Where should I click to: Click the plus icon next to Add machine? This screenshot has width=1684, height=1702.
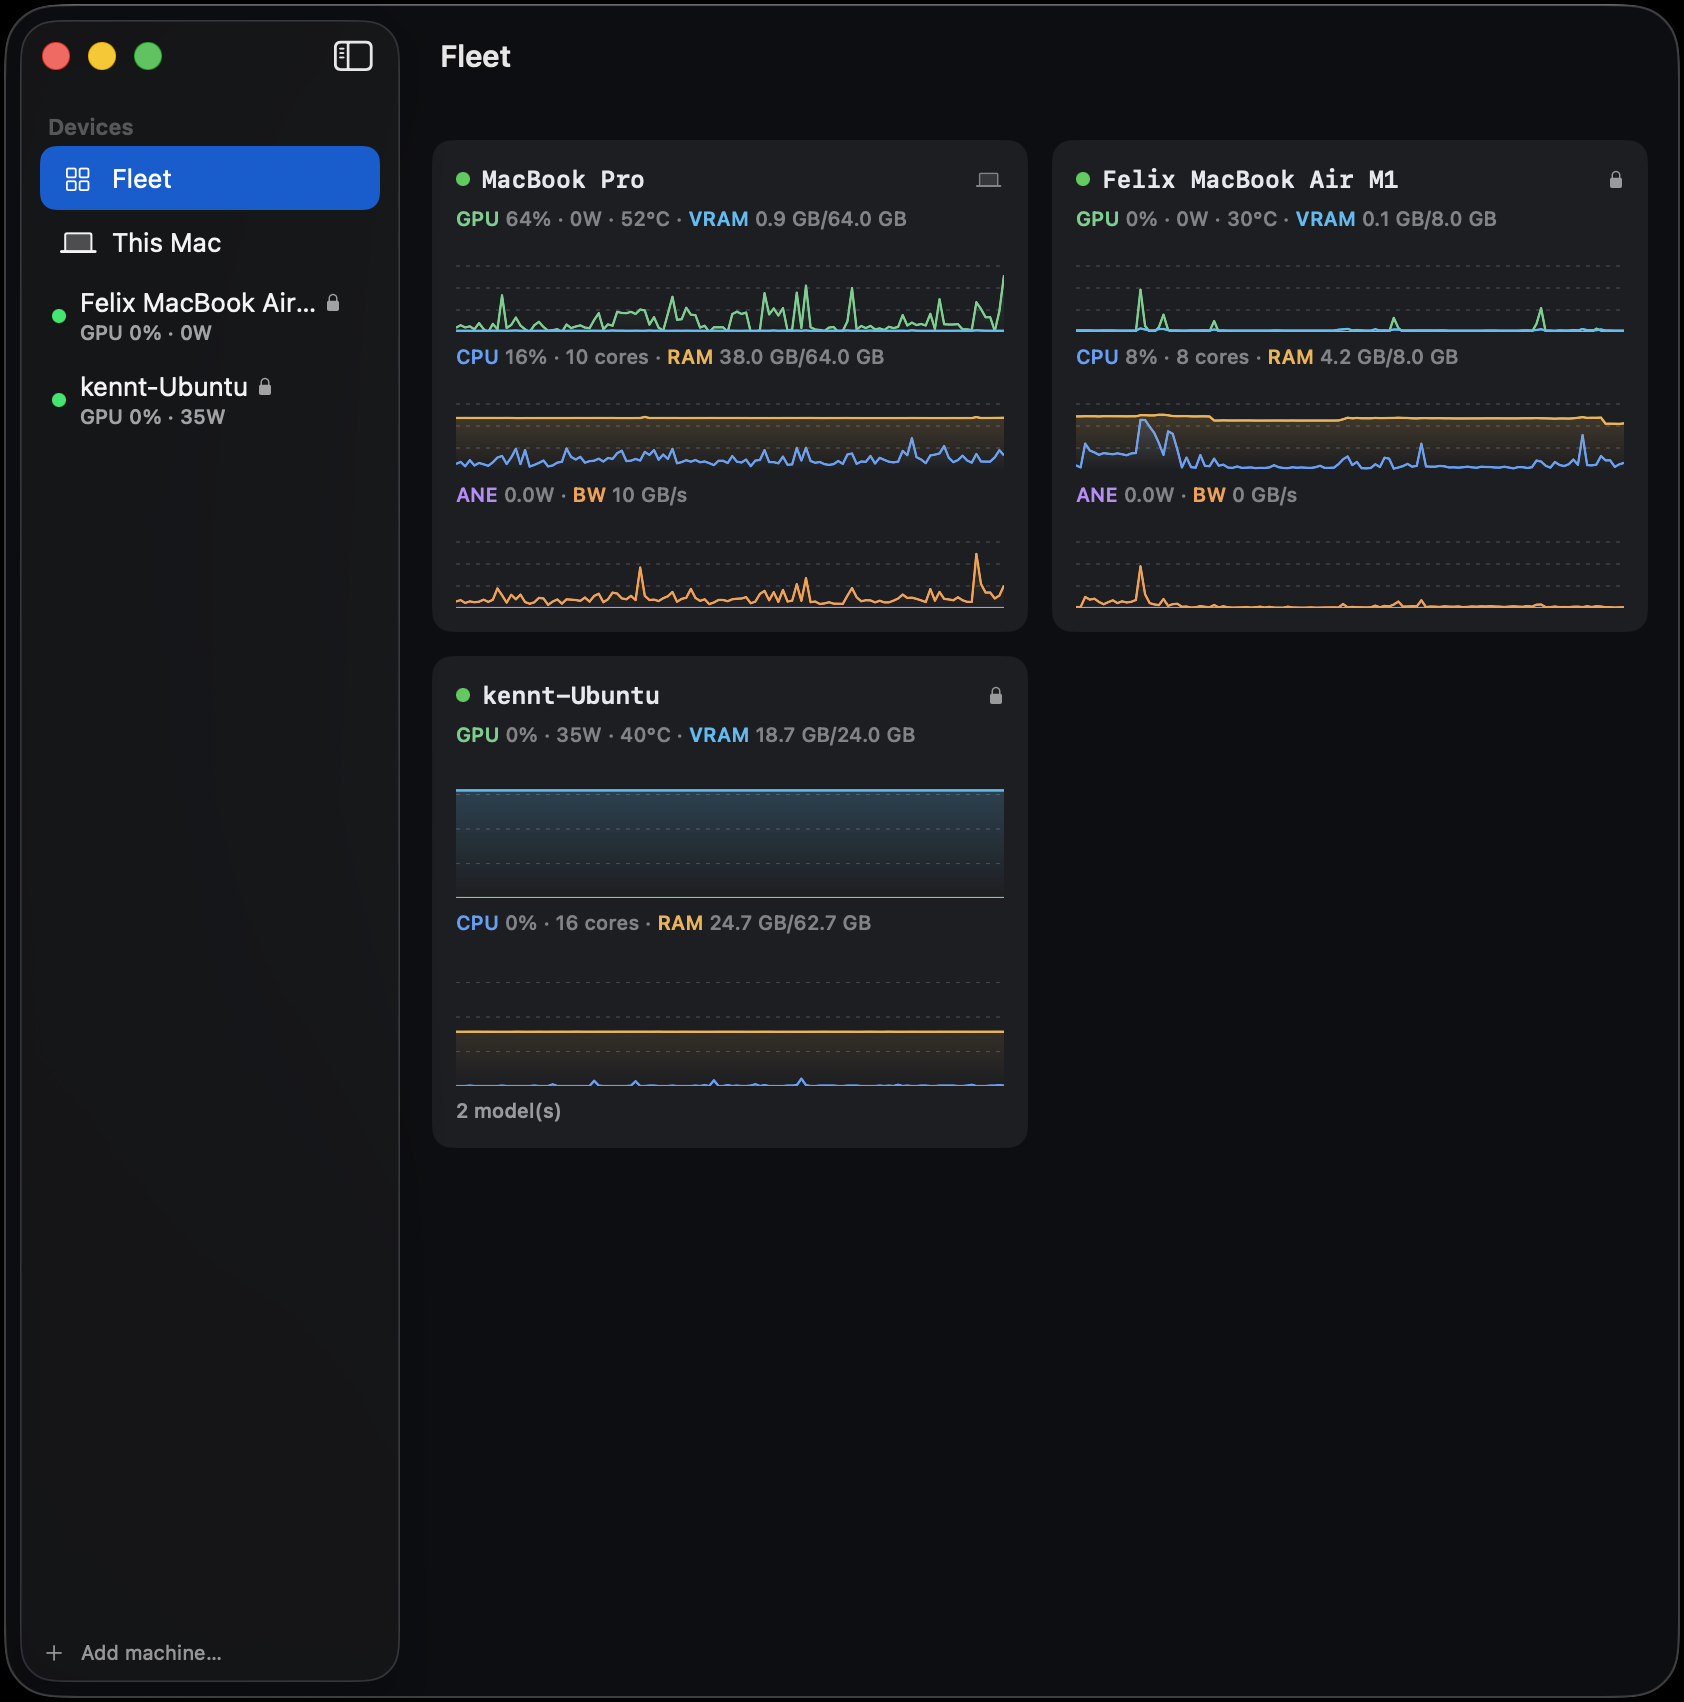pos(54,1653)
